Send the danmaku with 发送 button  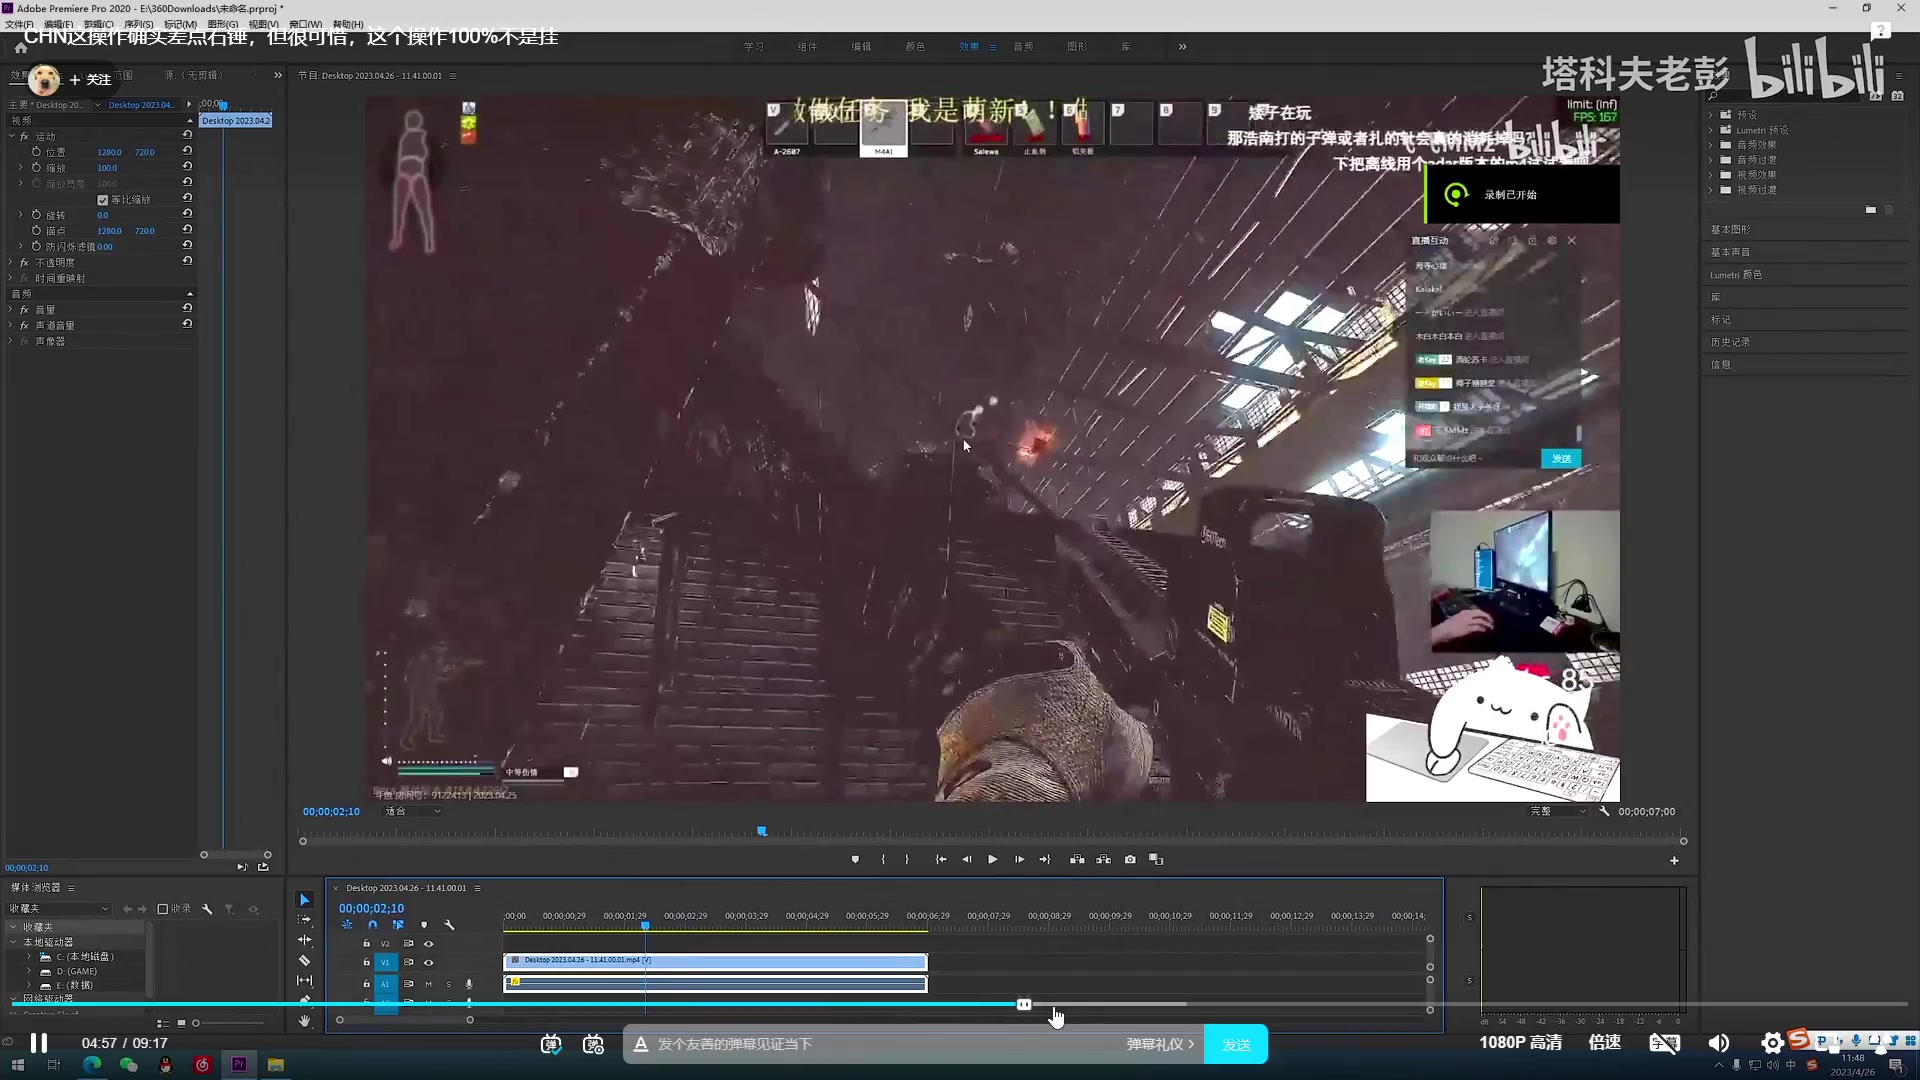click(1236, 1044)
